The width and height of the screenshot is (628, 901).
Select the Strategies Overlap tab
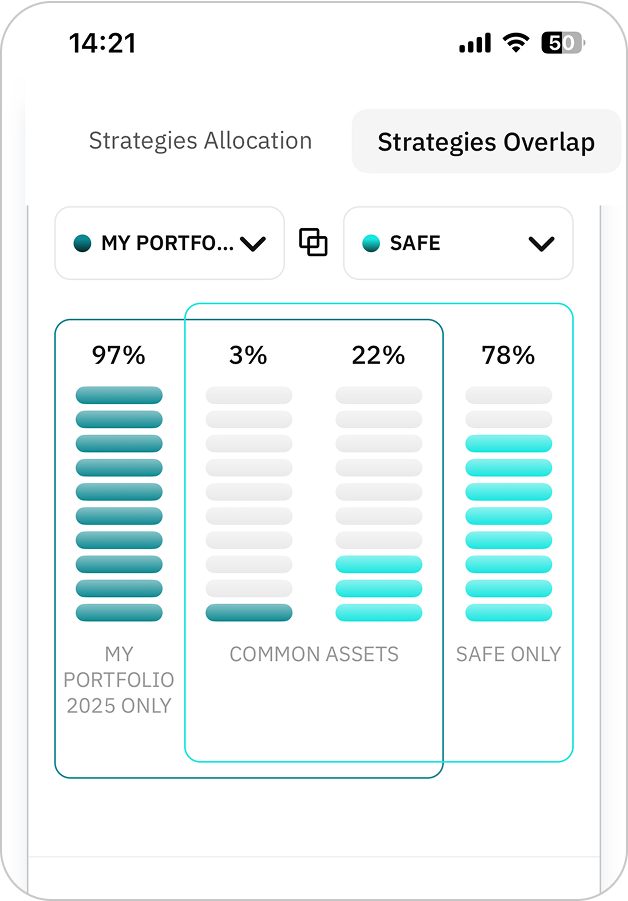pos(486,142)
